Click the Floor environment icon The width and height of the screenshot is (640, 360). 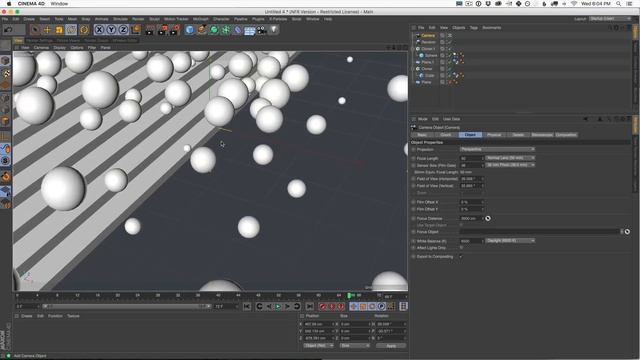249,30
